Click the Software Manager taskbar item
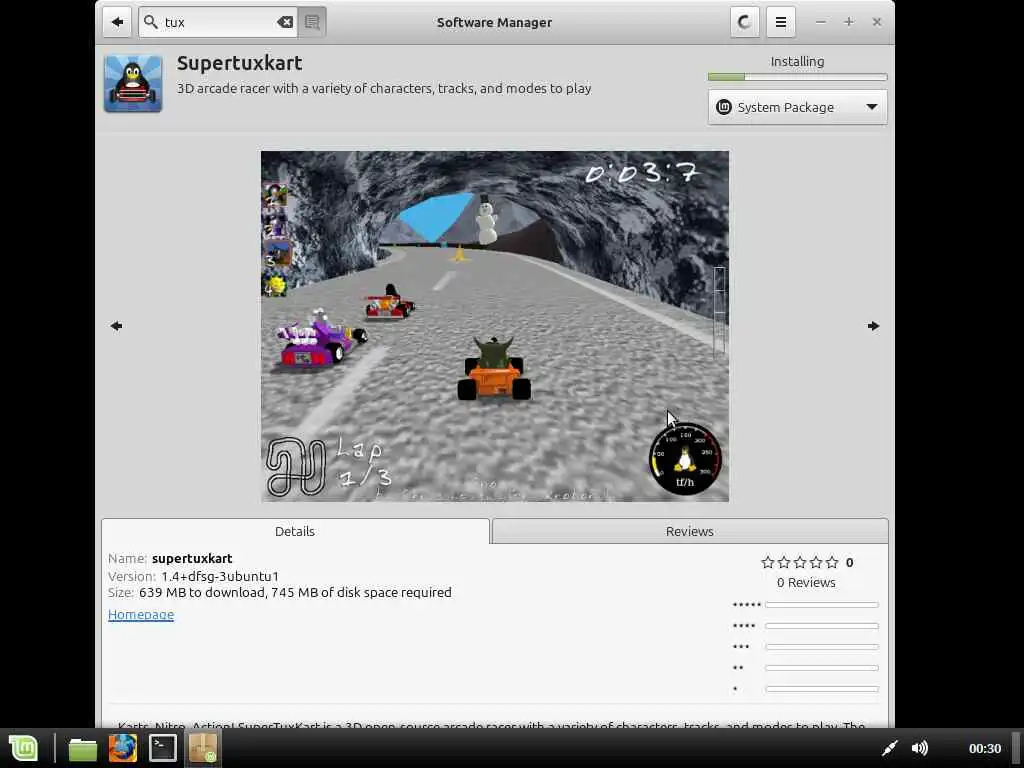Screen dimensions: 1024x768 pyautogui.click(x=202, y=748)
